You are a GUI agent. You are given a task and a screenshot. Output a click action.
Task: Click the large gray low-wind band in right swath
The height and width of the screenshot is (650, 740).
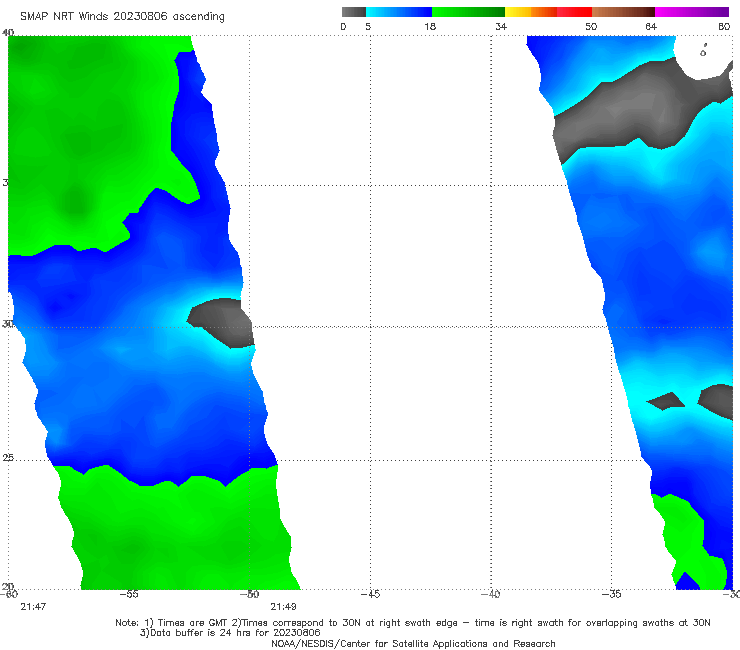pyautogui.click(x=642, y=110)
